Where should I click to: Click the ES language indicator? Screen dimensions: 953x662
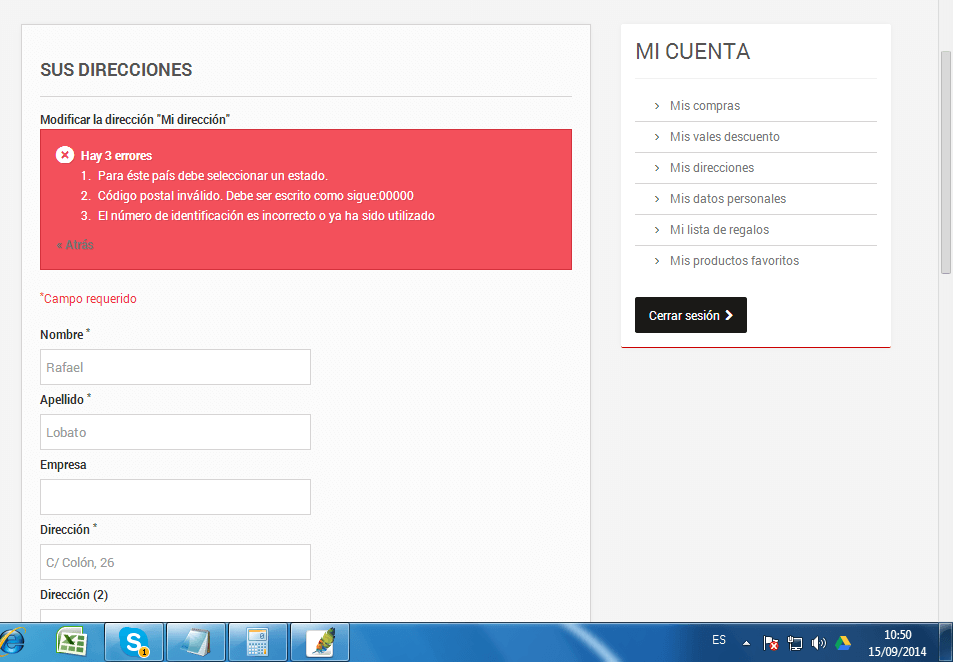pos(719,640)
